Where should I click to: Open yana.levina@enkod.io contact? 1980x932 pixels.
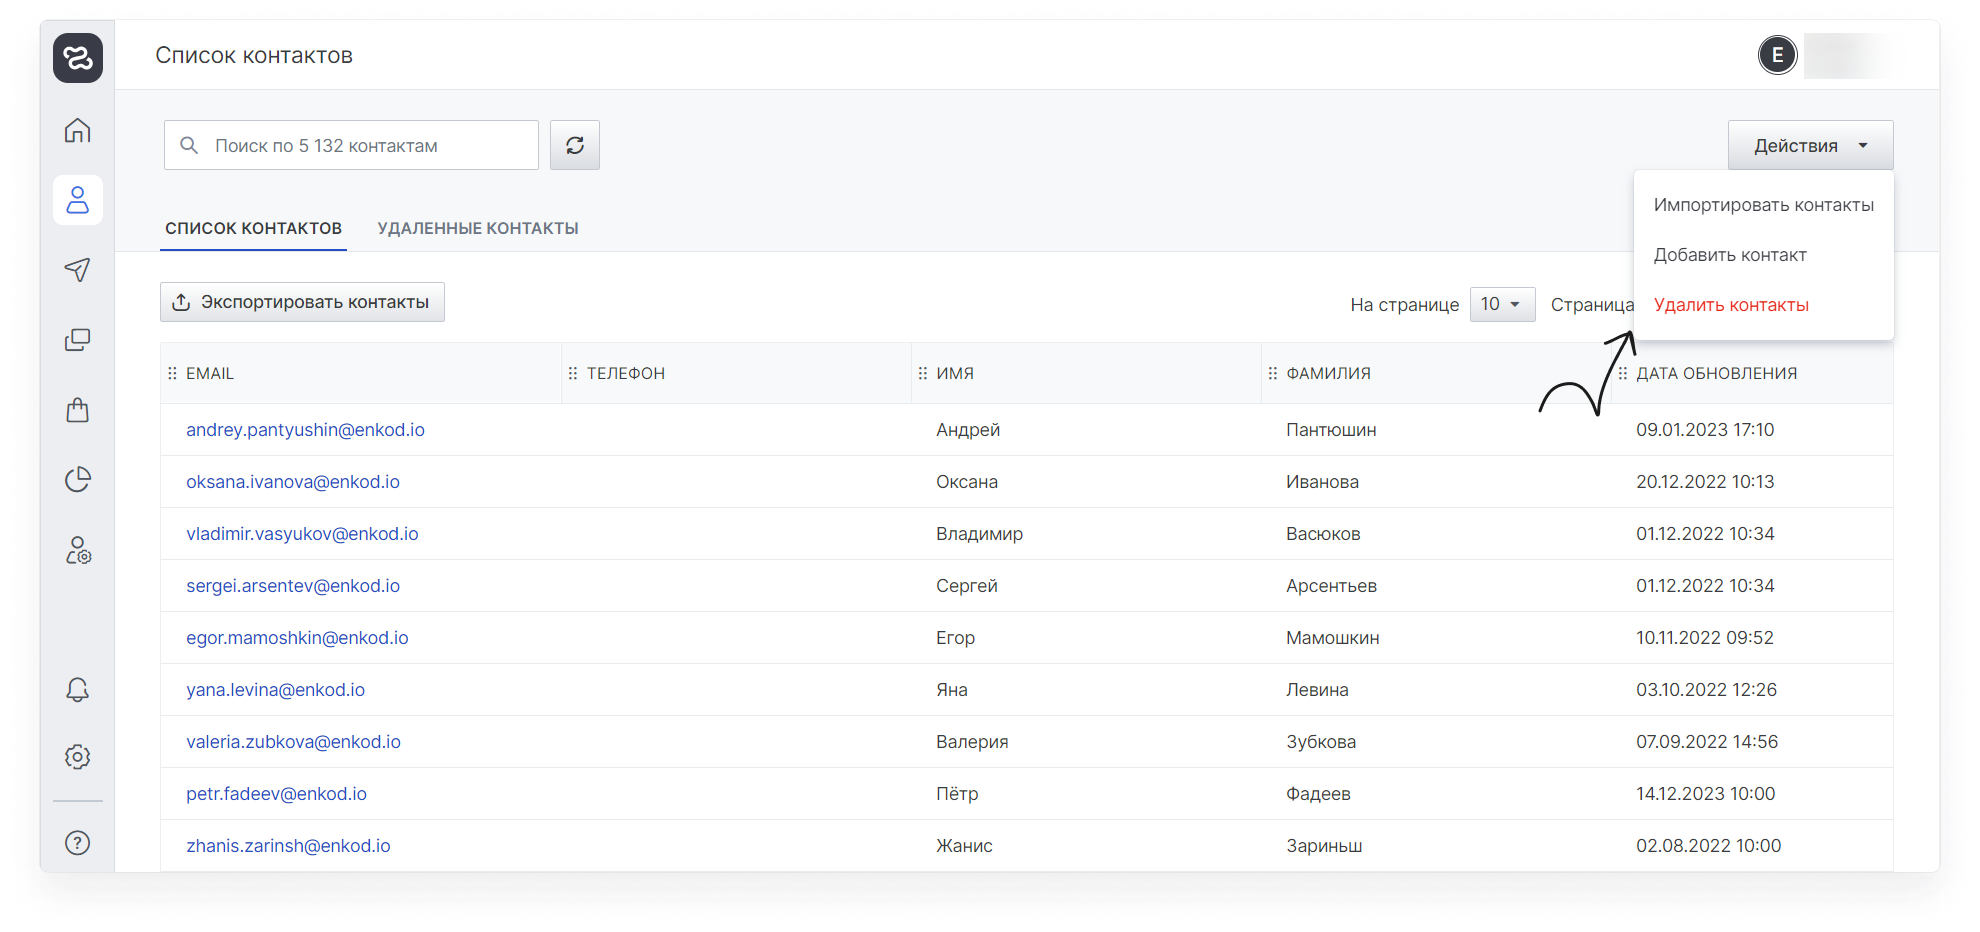(x=275, y=690)
